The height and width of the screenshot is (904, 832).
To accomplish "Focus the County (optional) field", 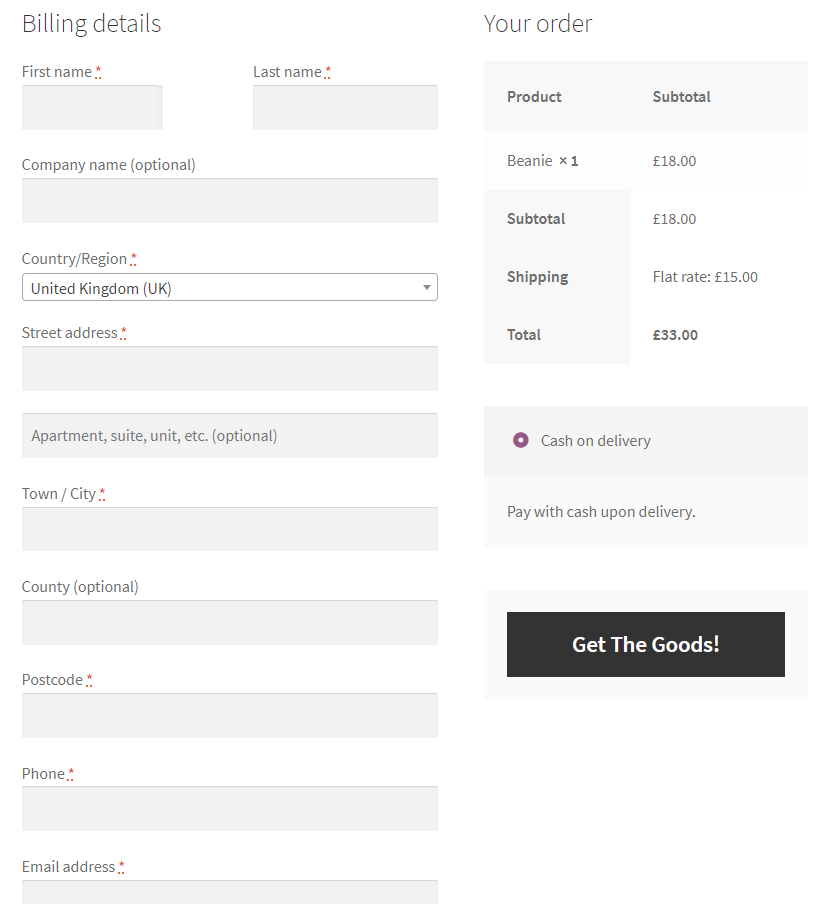I will (x=229, y=623).
